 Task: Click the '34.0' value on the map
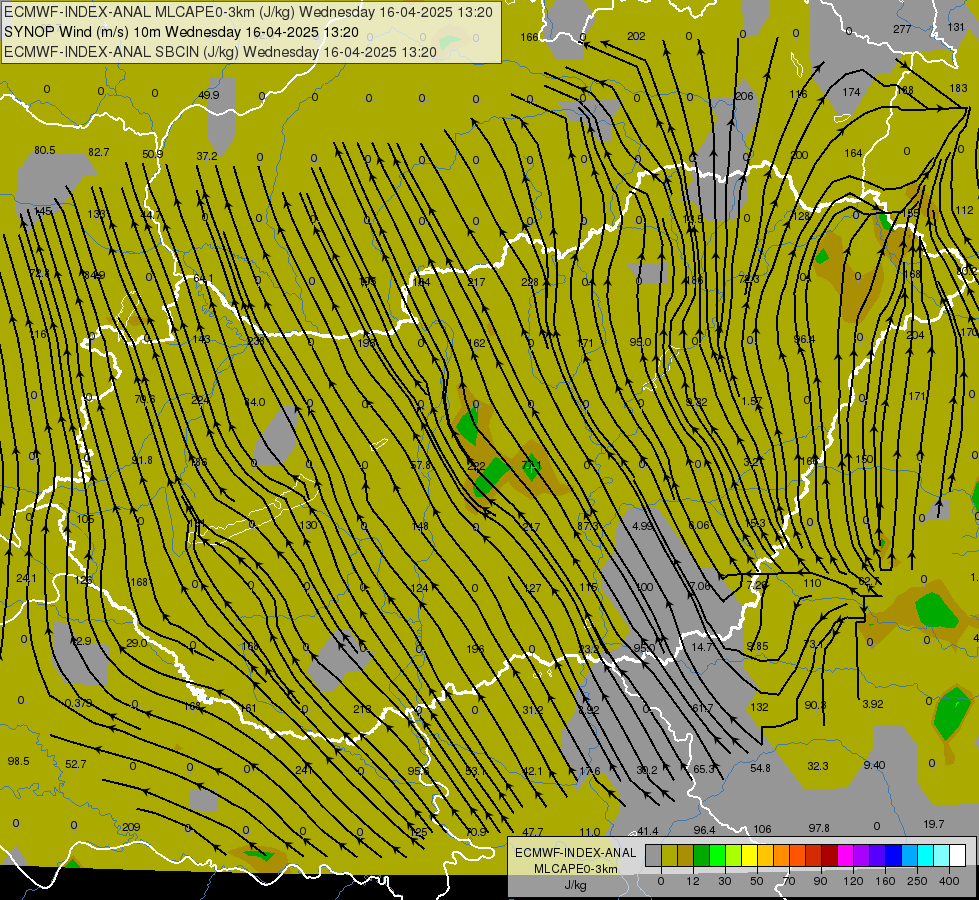(254, 402)
